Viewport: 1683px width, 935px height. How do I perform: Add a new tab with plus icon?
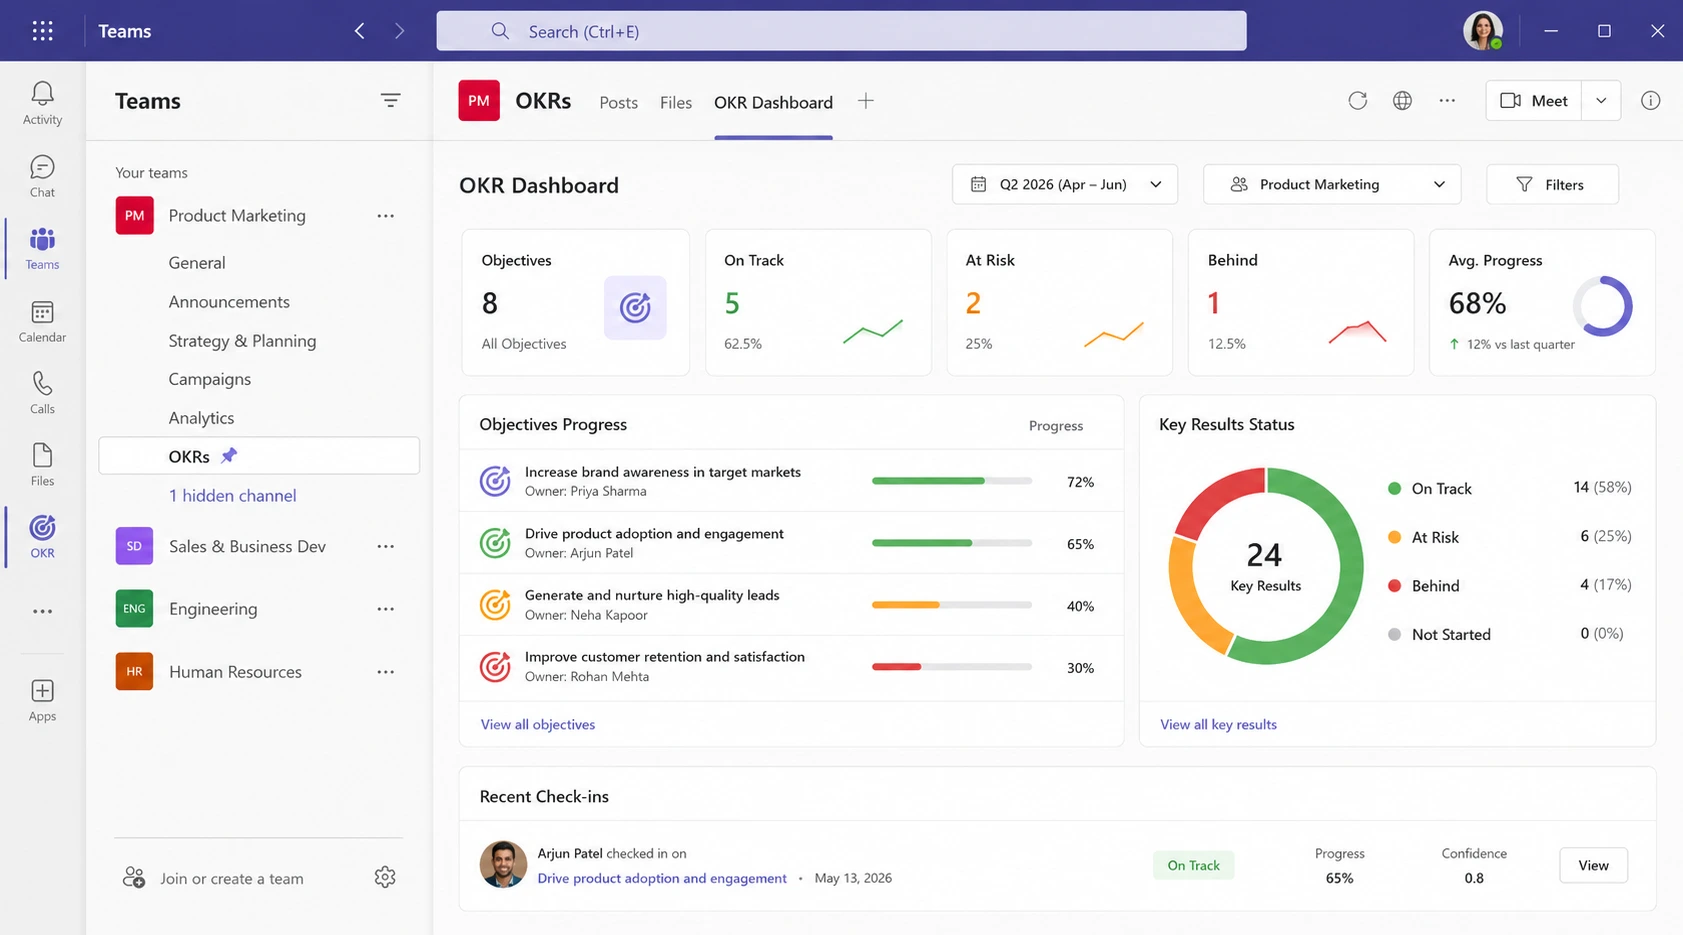(866, 101)
